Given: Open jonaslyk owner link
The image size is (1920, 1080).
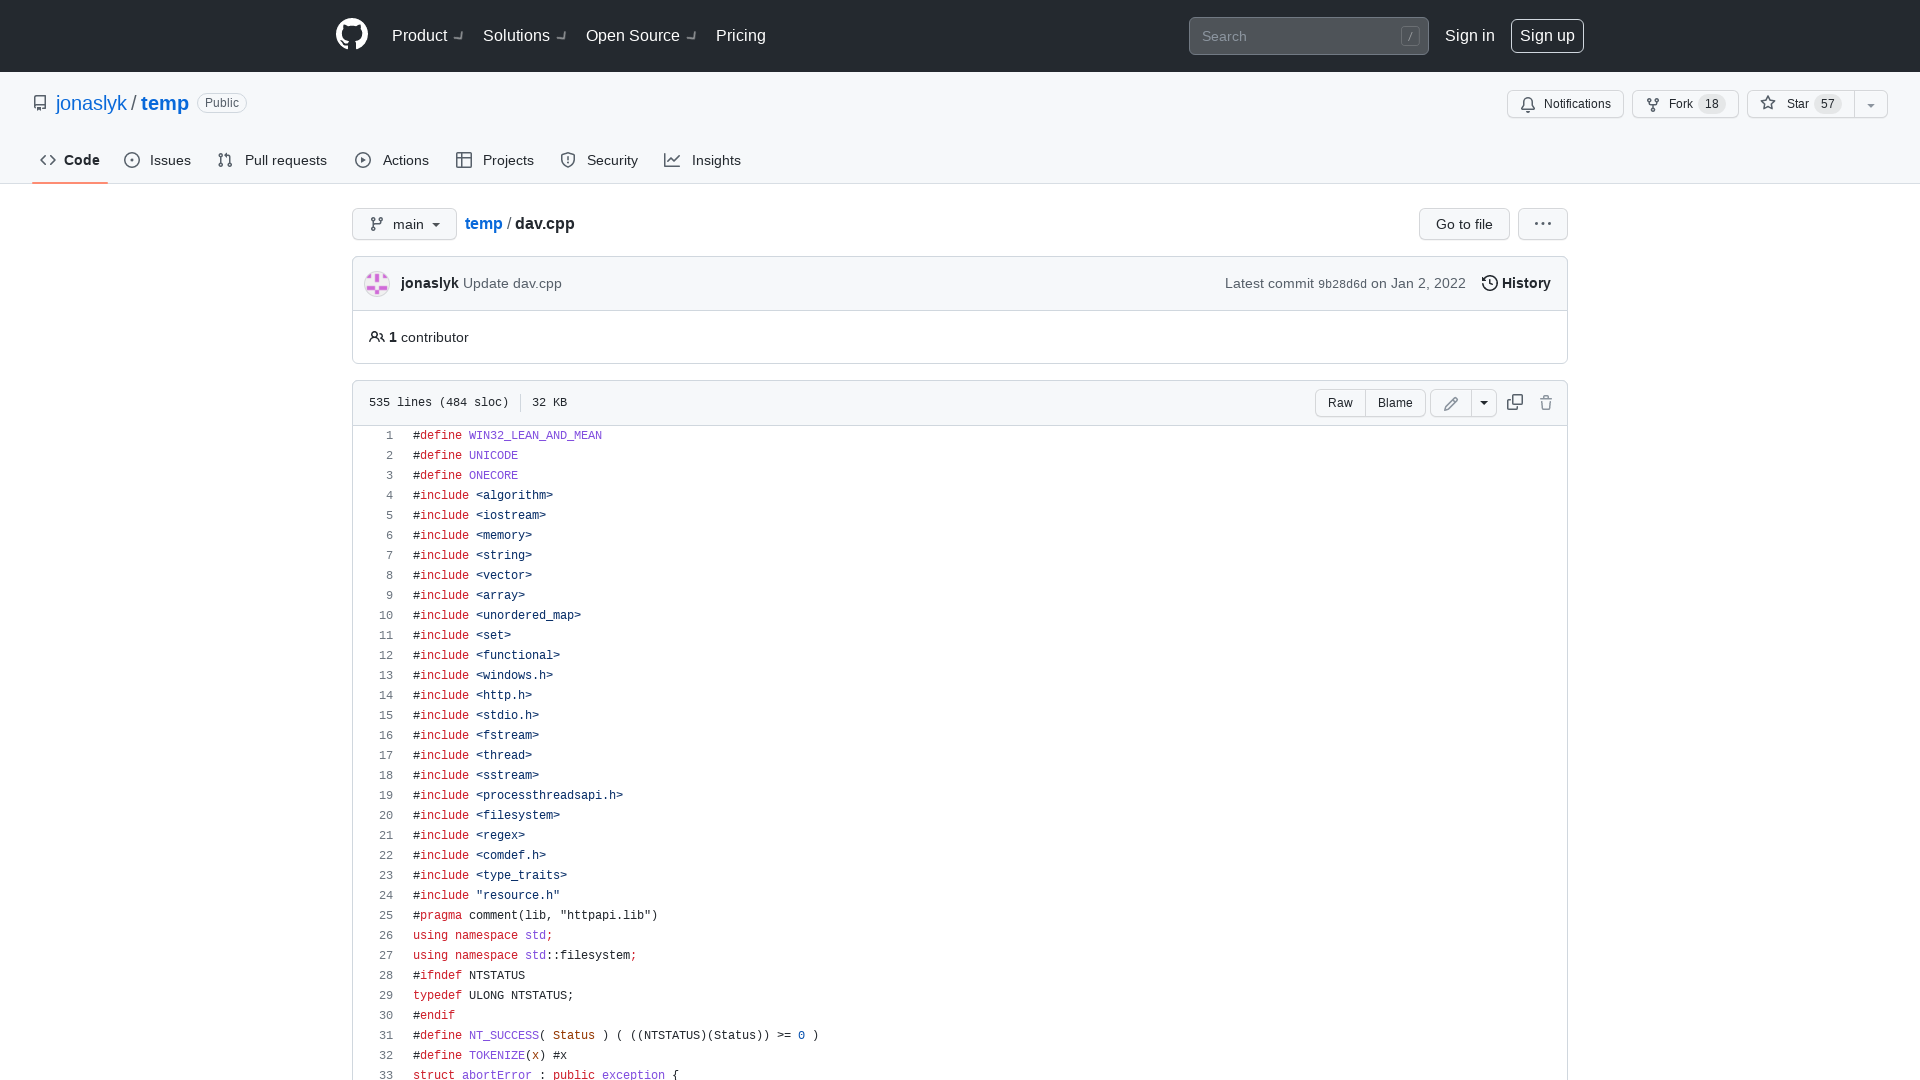Looking at the screenshot, I should (x=91, y=103).
